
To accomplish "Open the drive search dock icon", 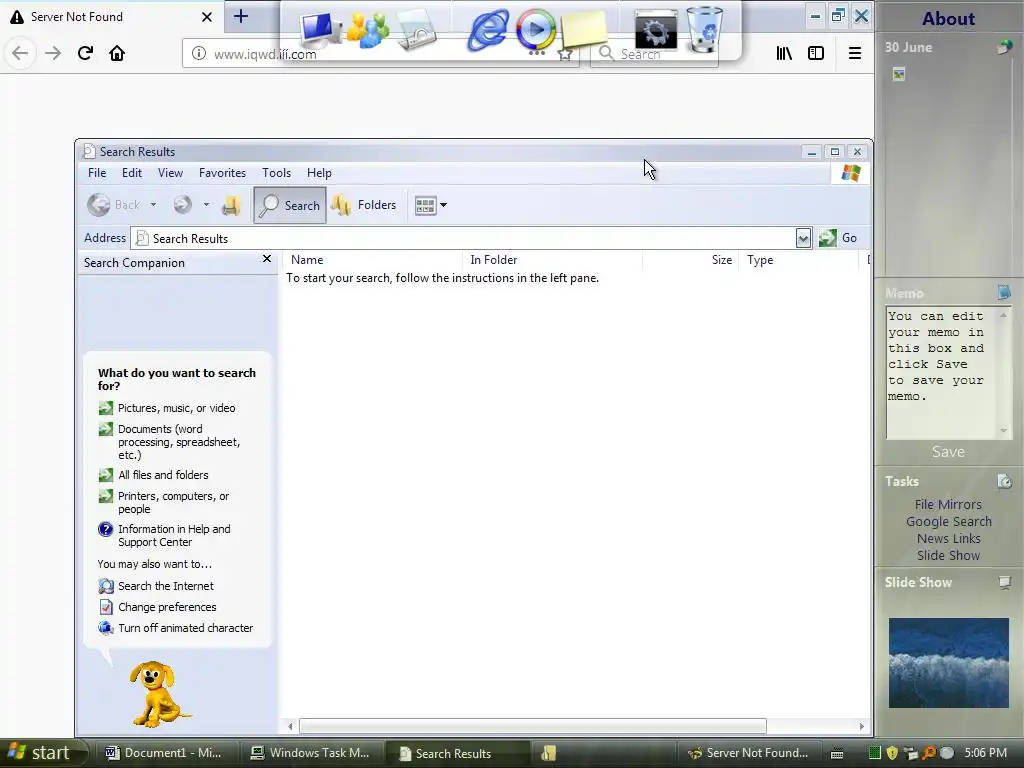I will (417, 30).
